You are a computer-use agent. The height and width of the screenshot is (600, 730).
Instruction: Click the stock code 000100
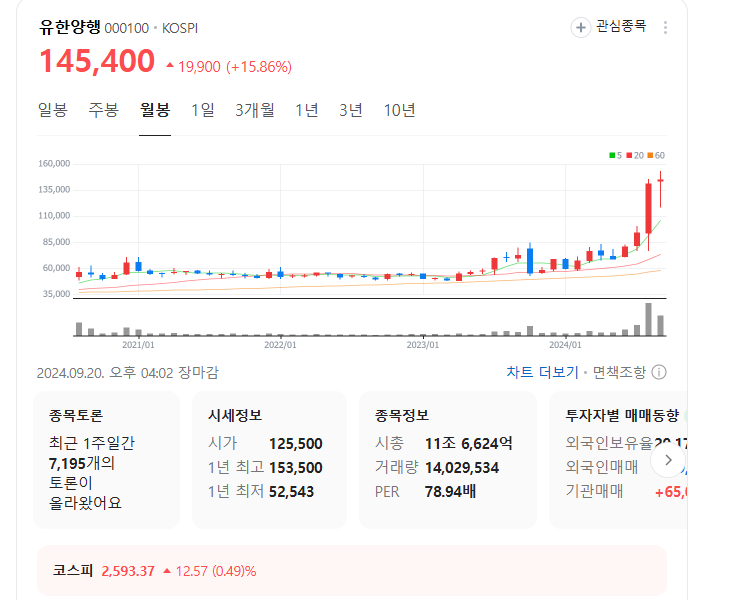(x=127, y=28)
